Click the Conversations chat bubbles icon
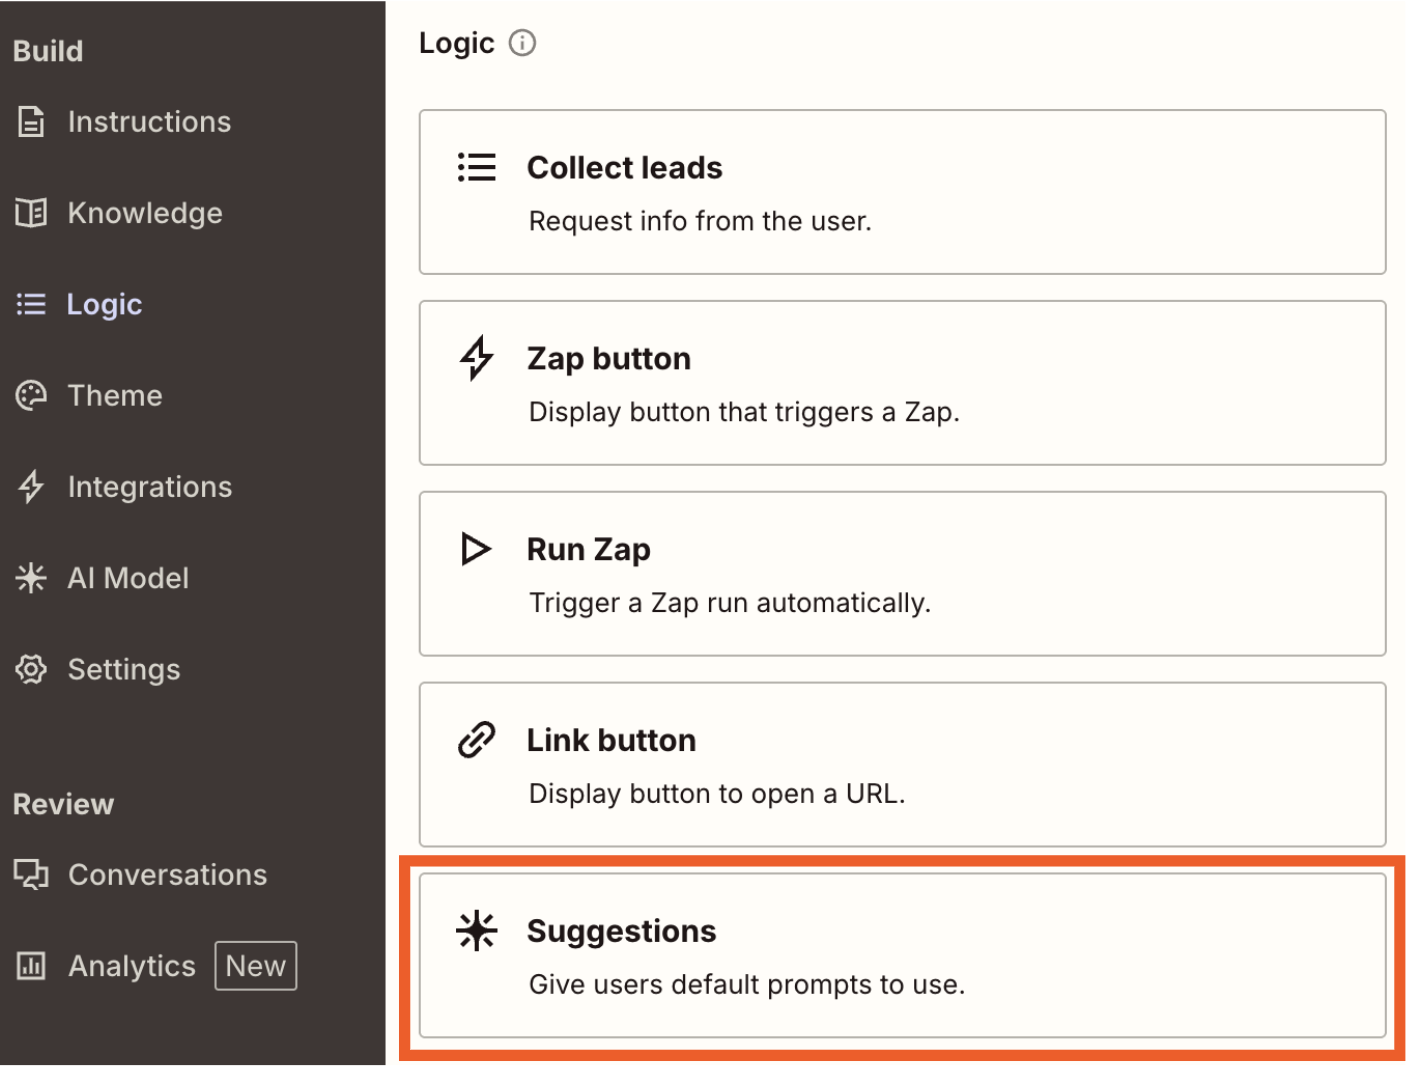1412x1070 pixels. click(x=31, y=874)
